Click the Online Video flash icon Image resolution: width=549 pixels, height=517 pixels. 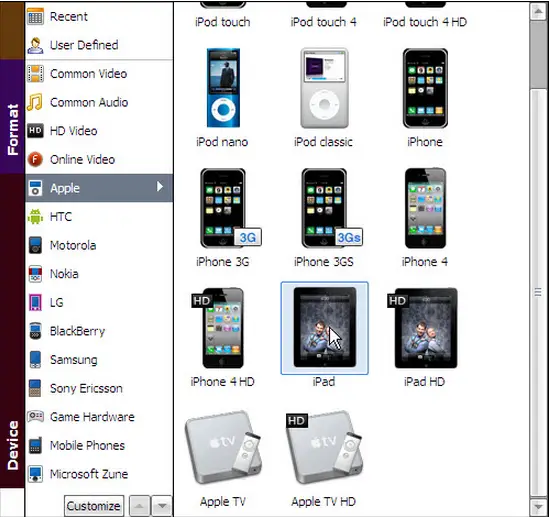point(35,160)
